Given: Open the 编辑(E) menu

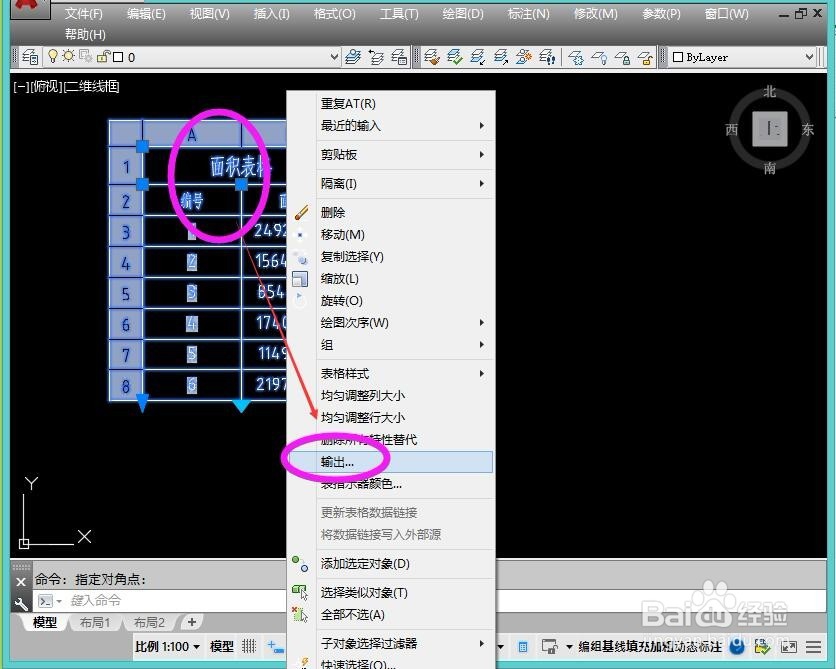Looking at the screenshot, I should click(146, 13).
